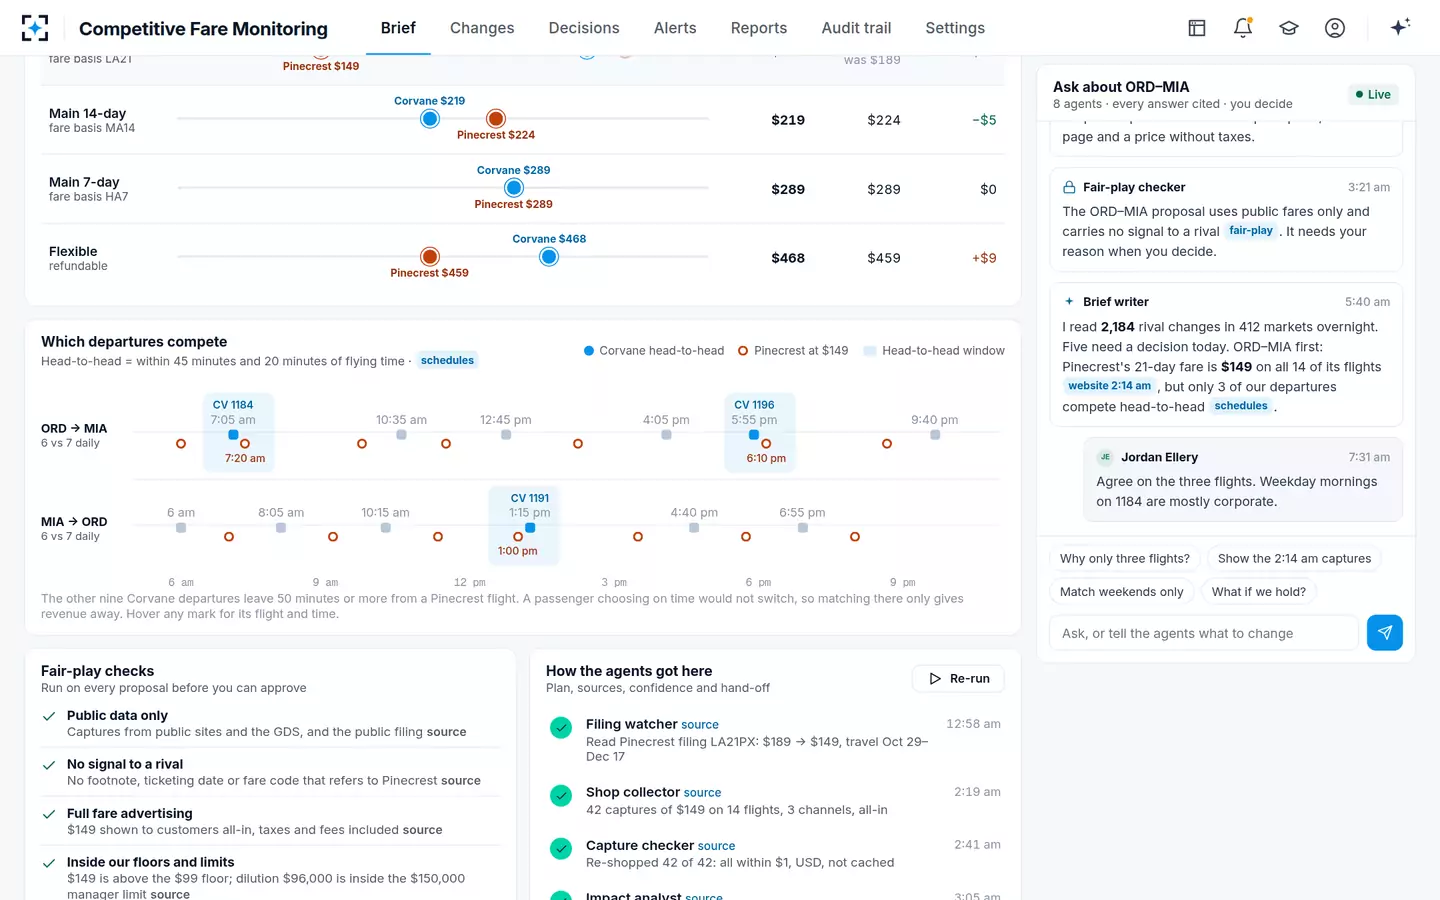1440x900 pixels.
Task: Select the CV 1184 7:05 am departure marker
Action: [x=233, y=435]
